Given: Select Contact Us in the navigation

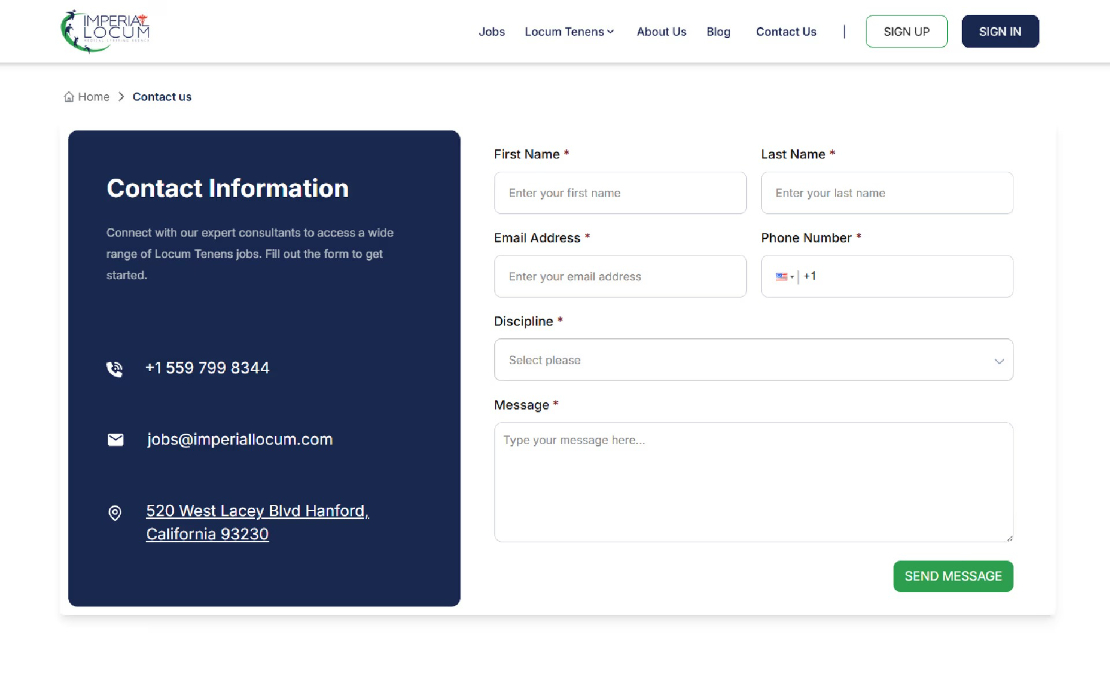Looking at the screenshot, I should [786, 32].
